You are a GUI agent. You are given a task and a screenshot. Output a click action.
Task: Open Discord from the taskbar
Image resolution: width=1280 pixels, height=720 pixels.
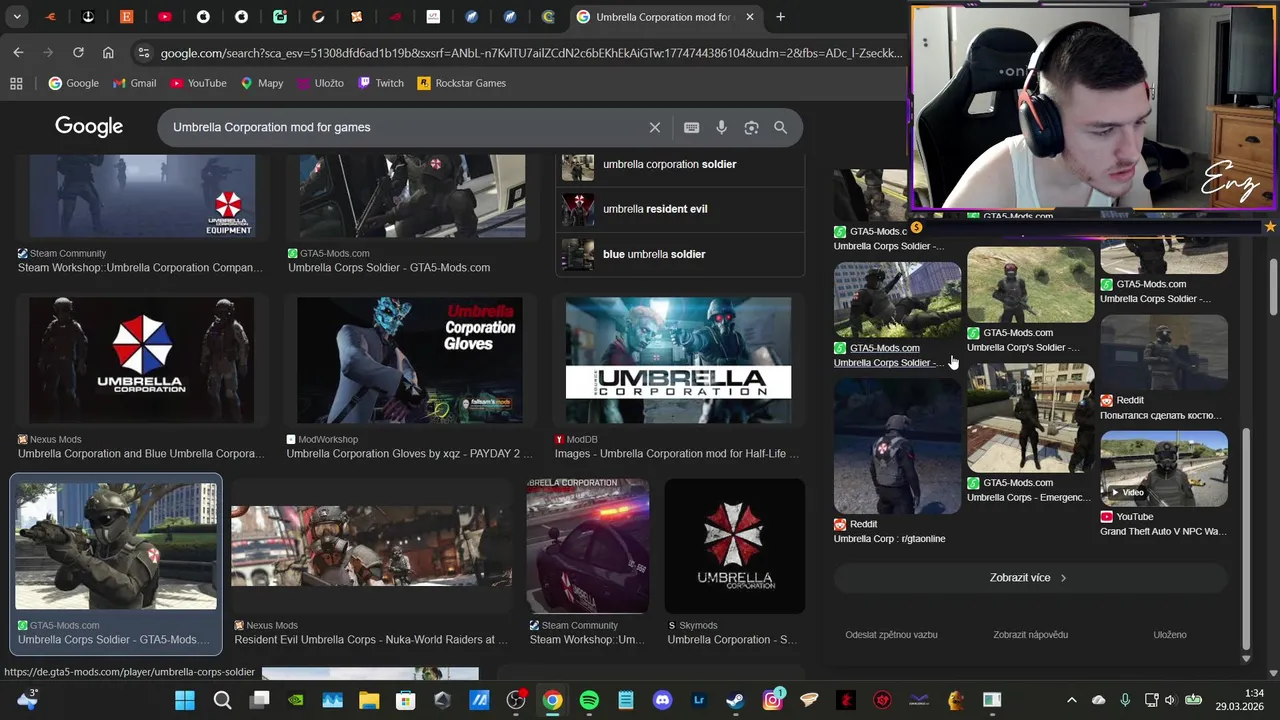pos(662,700)
